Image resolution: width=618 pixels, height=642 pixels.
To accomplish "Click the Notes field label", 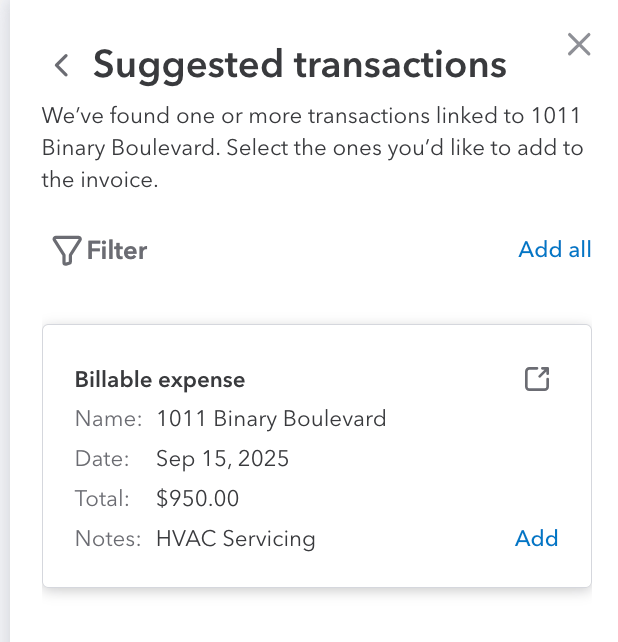I will coord(106,539).
